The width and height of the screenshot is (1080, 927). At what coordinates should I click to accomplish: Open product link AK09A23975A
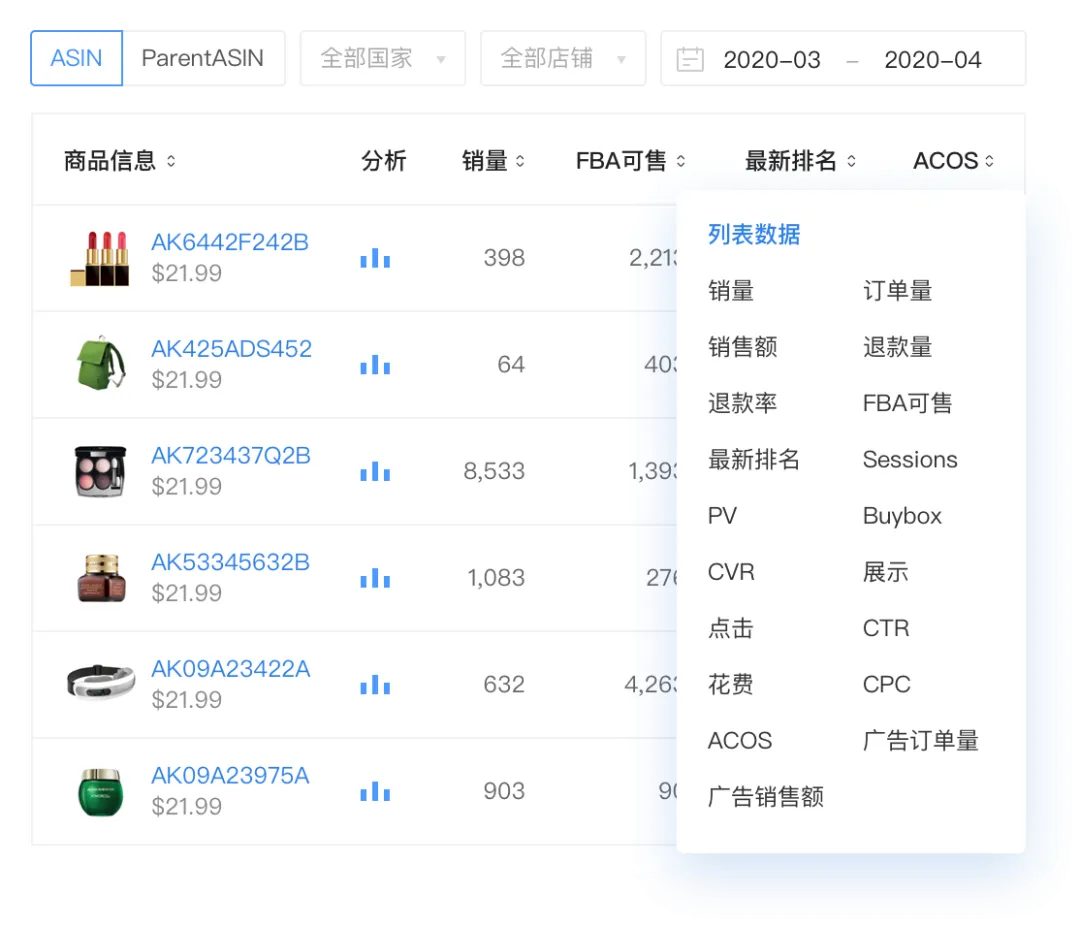pos(230,776)
